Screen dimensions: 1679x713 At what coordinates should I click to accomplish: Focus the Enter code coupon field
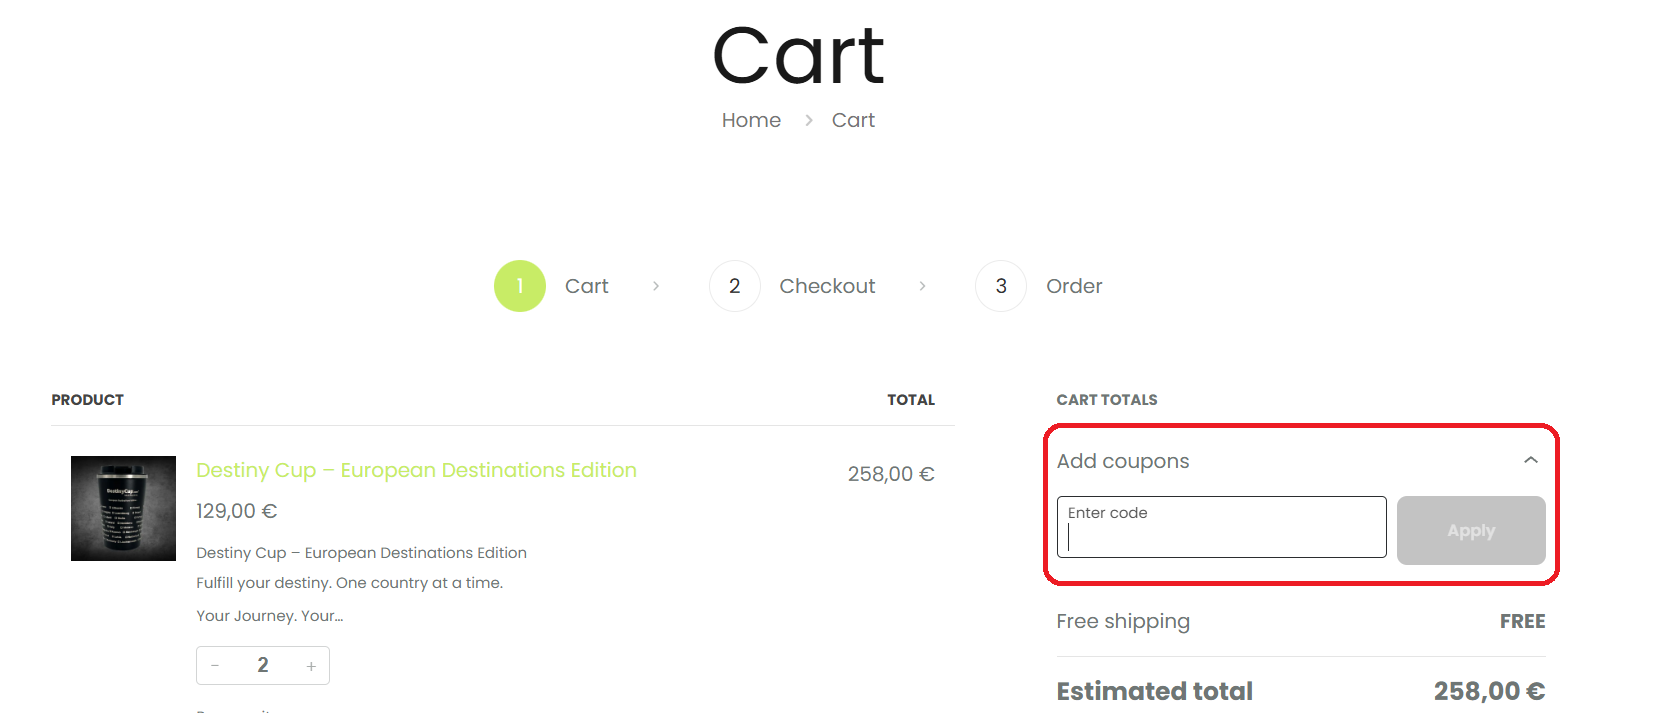(x=1221, y=528)
